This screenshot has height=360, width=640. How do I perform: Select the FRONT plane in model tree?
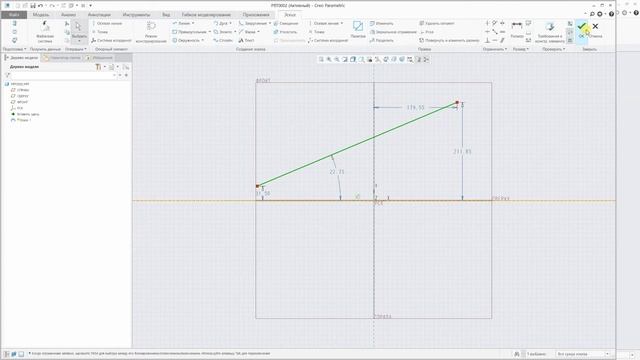[x=19, y=102]
